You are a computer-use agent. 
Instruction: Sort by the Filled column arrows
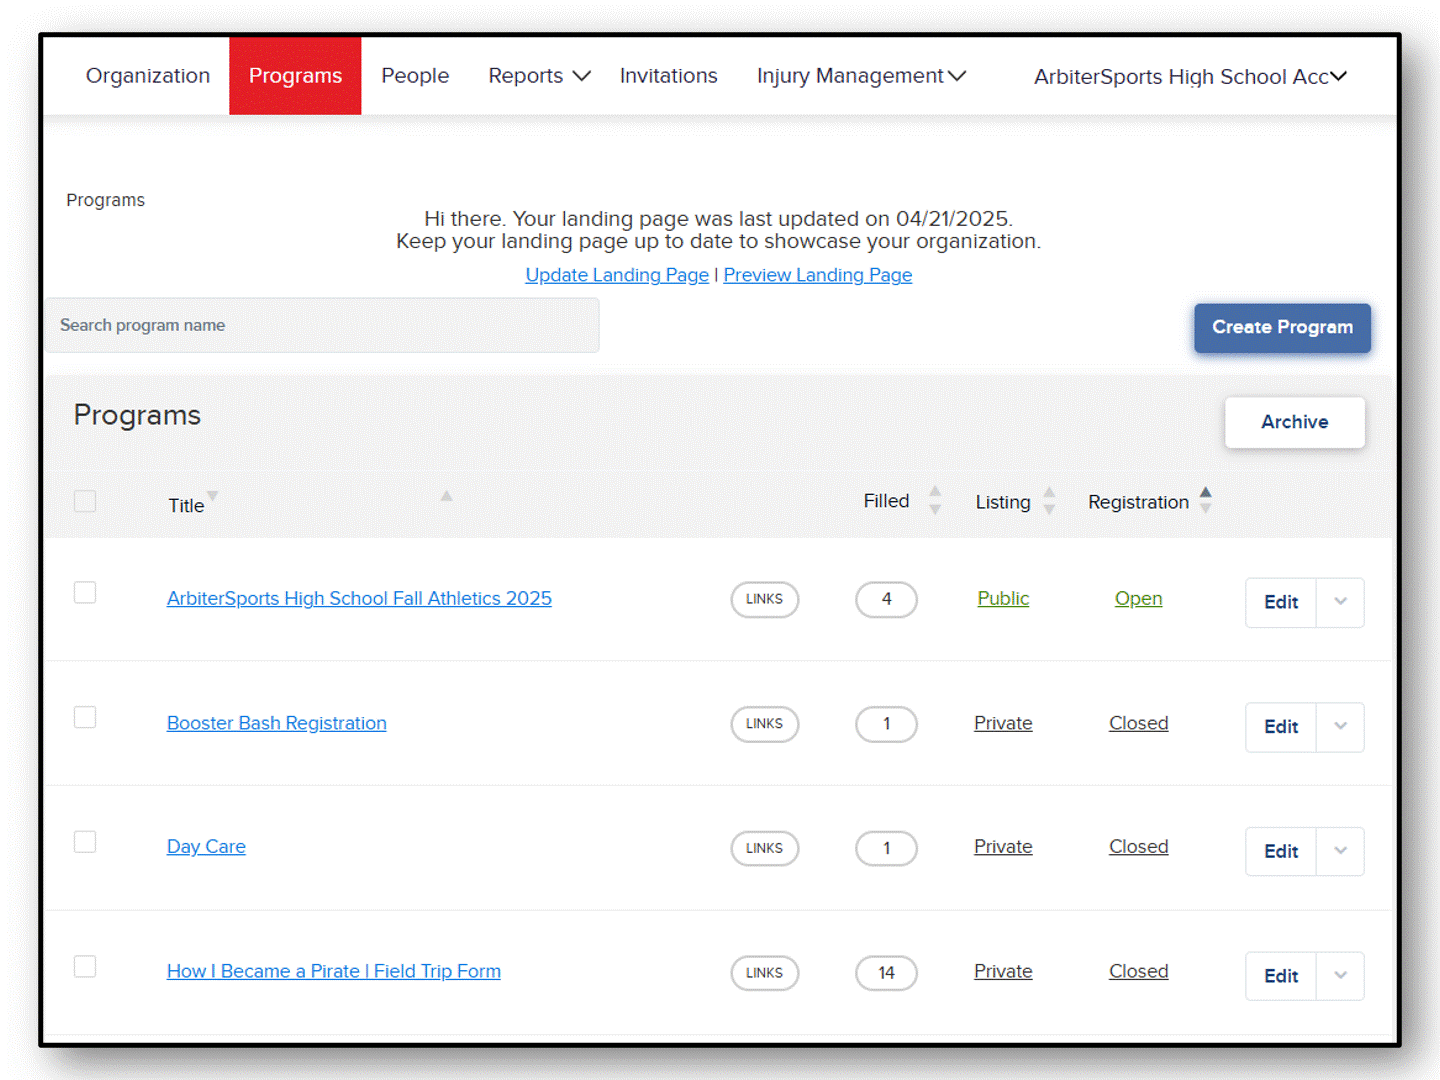pyautogui.click(x=935, y=500)
